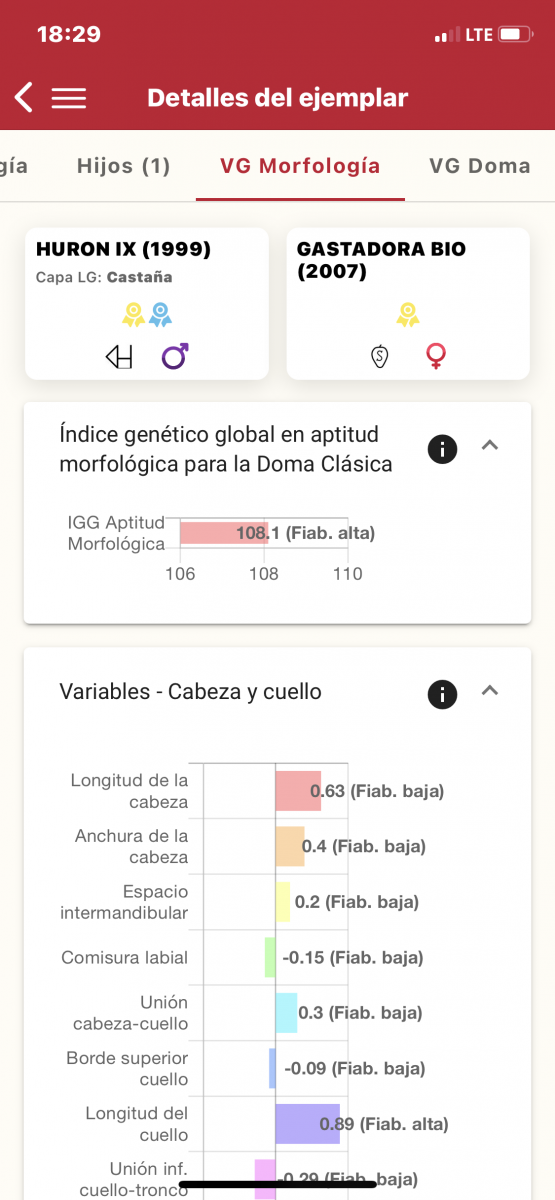555x1200 pixels.
Task: Tap the back arrow in header
Action: click(24, 97)
